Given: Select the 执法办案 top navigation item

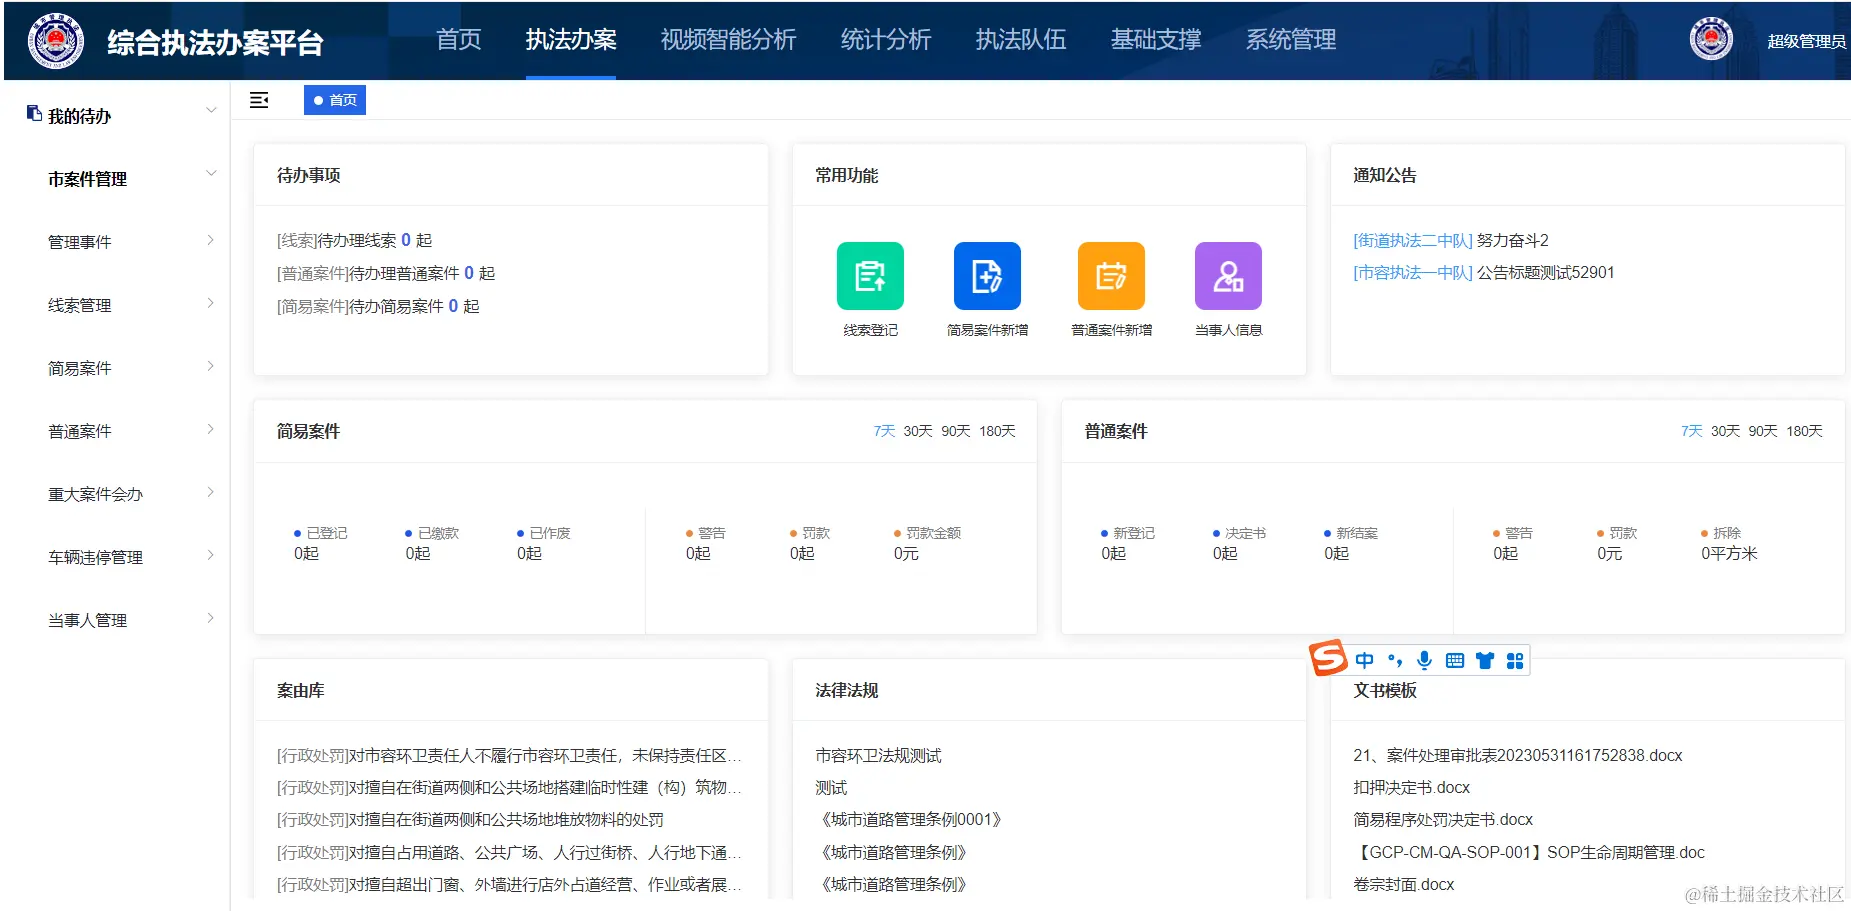Looking at the screenshot, I should [571, 40].
